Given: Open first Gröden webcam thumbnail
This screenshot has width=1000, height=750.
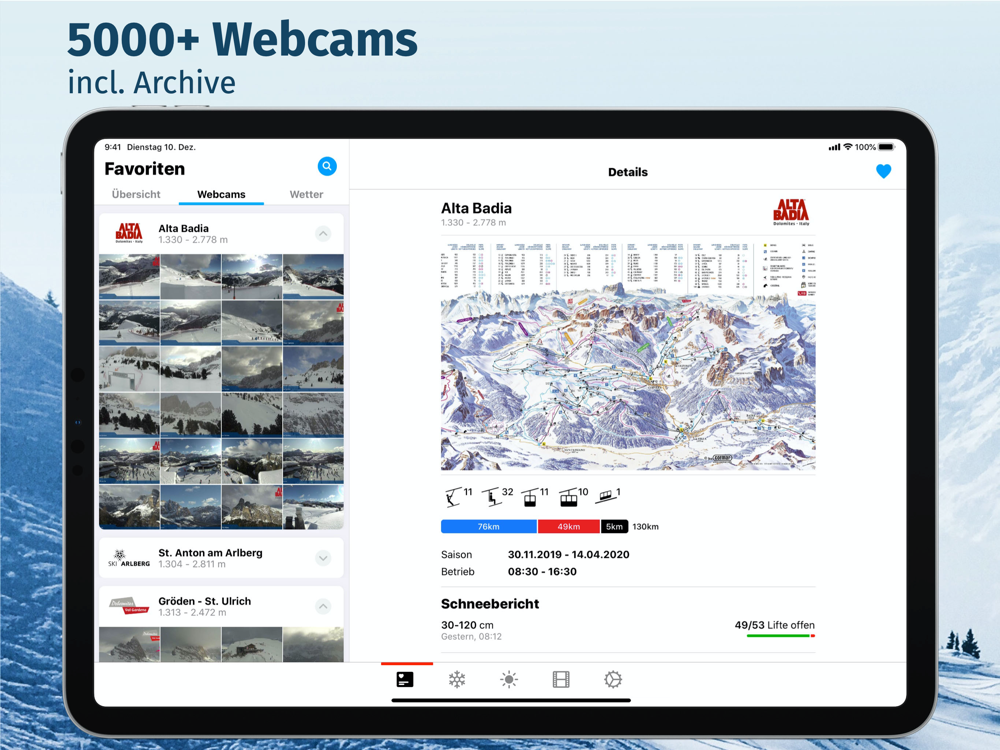Looking at the screenshot, I should [129, 644].
